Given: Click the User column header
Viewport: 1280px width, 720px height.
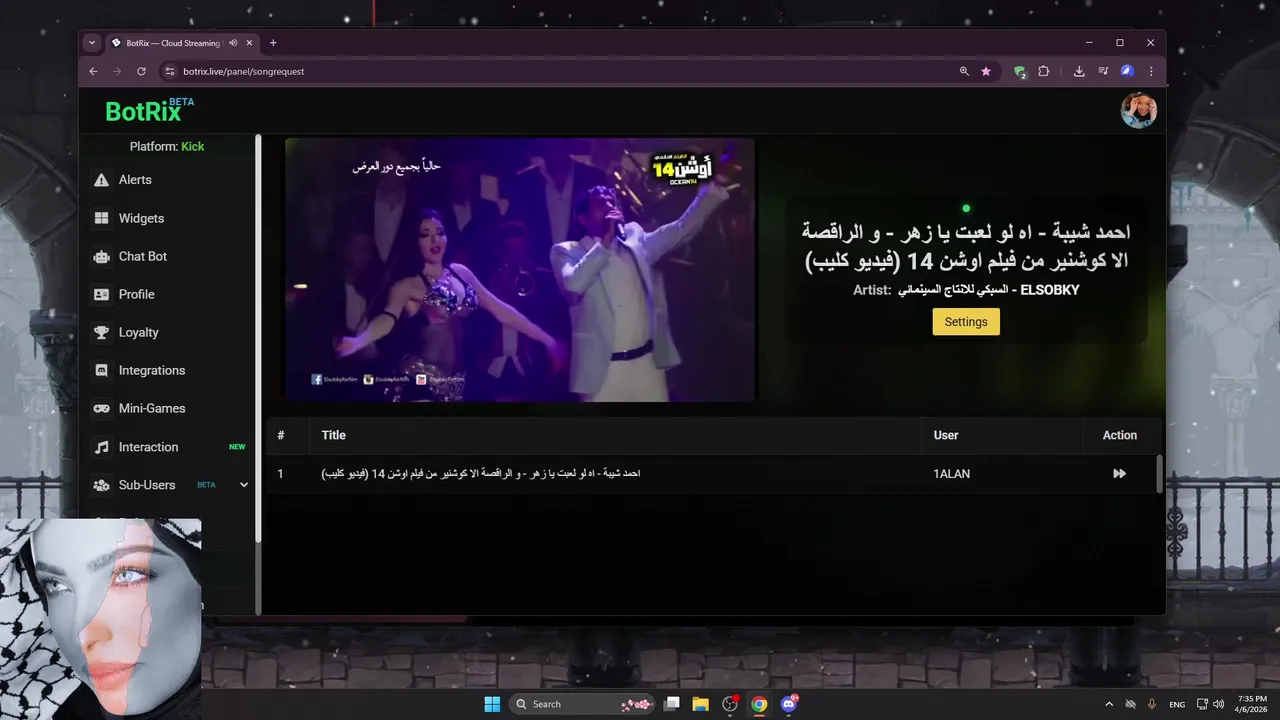Looking at the screenshot, I should [x=946, y=435].
